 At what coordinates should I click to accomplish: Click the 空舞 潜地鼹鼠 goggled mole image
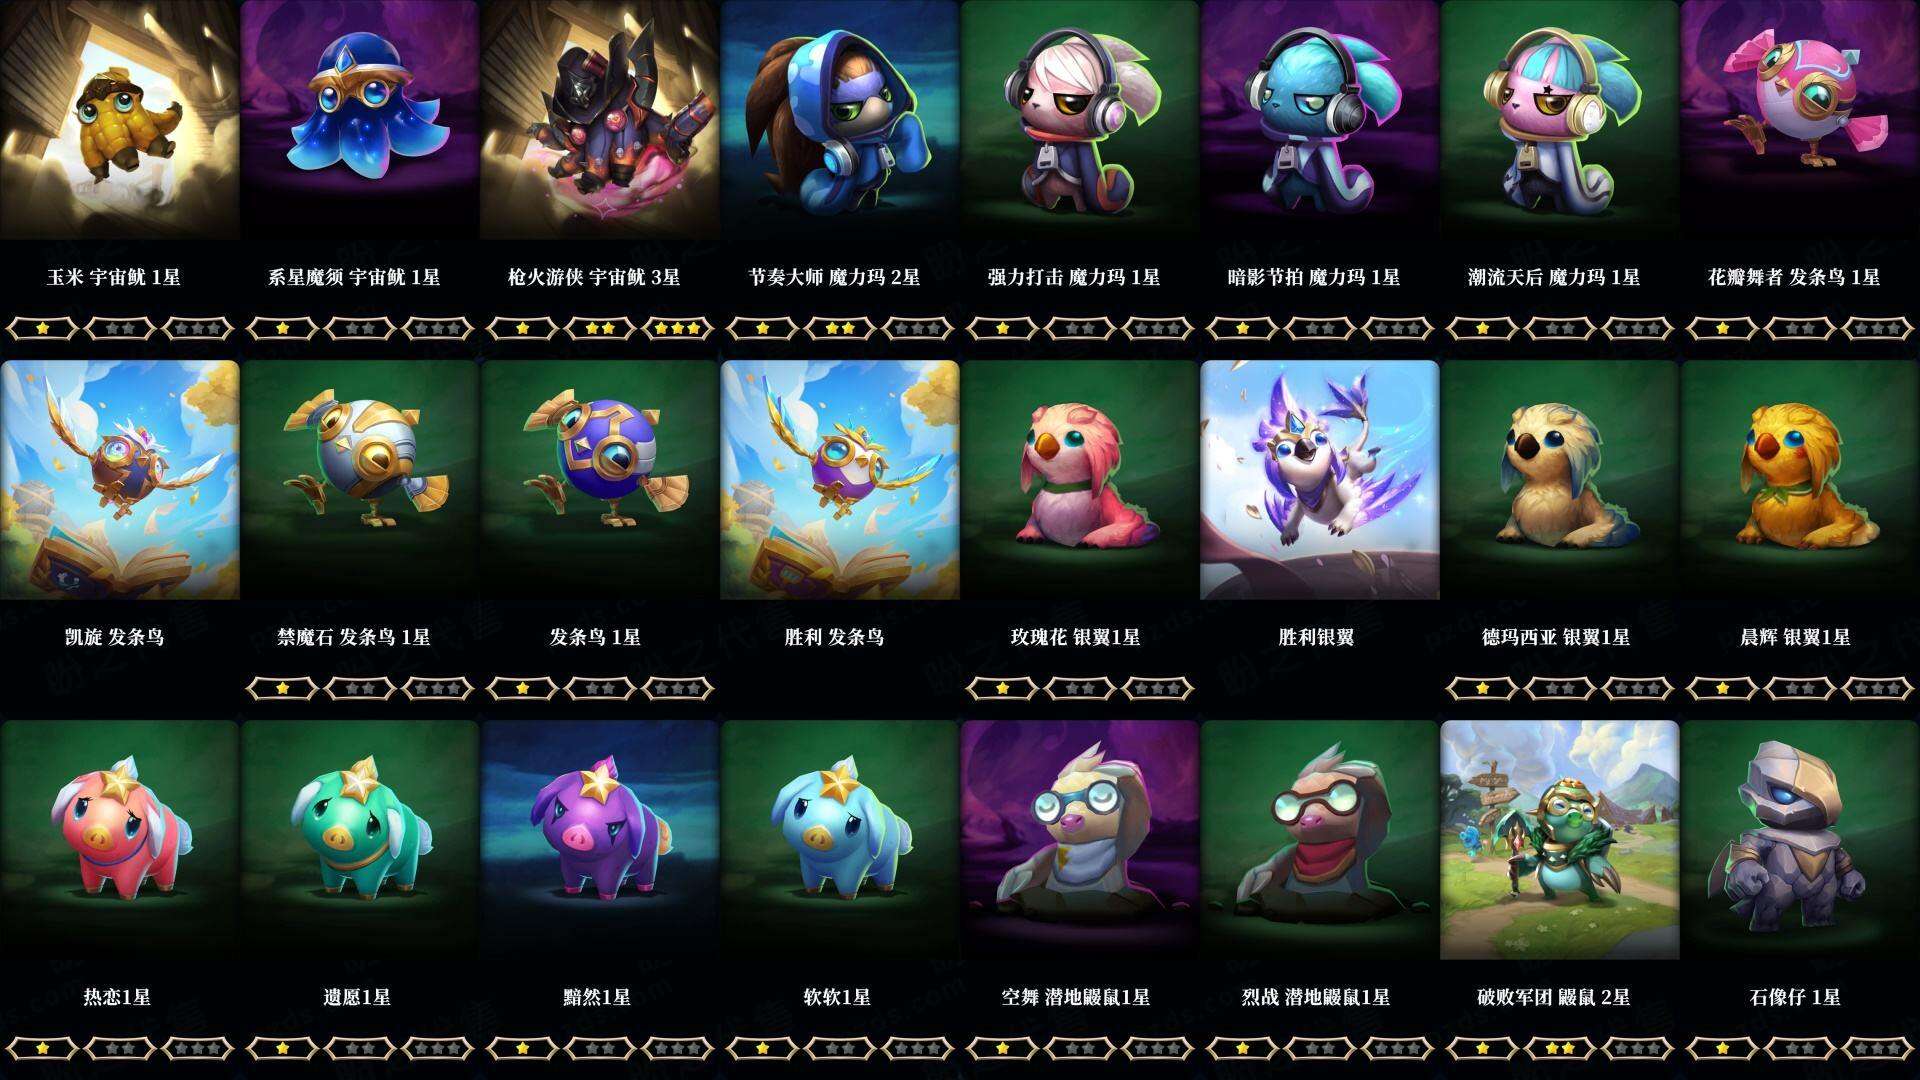(1080, 840)
